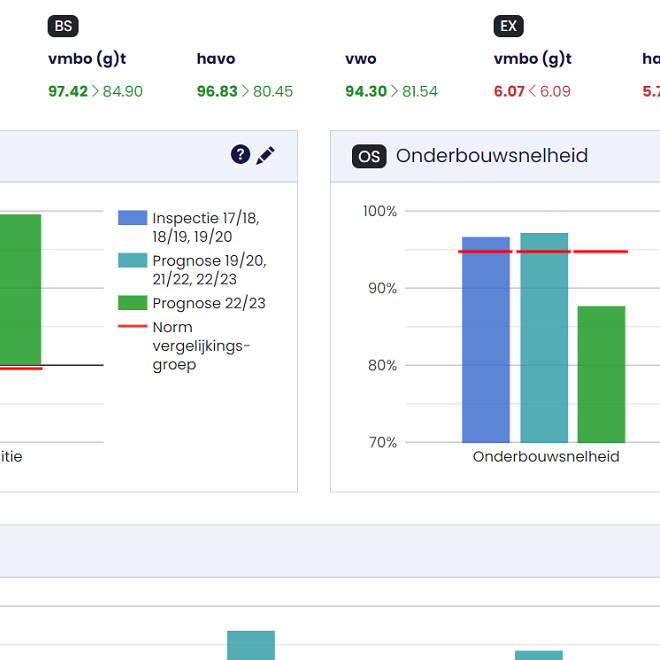This screenshot has width=660, height=660.
Task: Click the 90% axis label
Action: coord(383,288)
